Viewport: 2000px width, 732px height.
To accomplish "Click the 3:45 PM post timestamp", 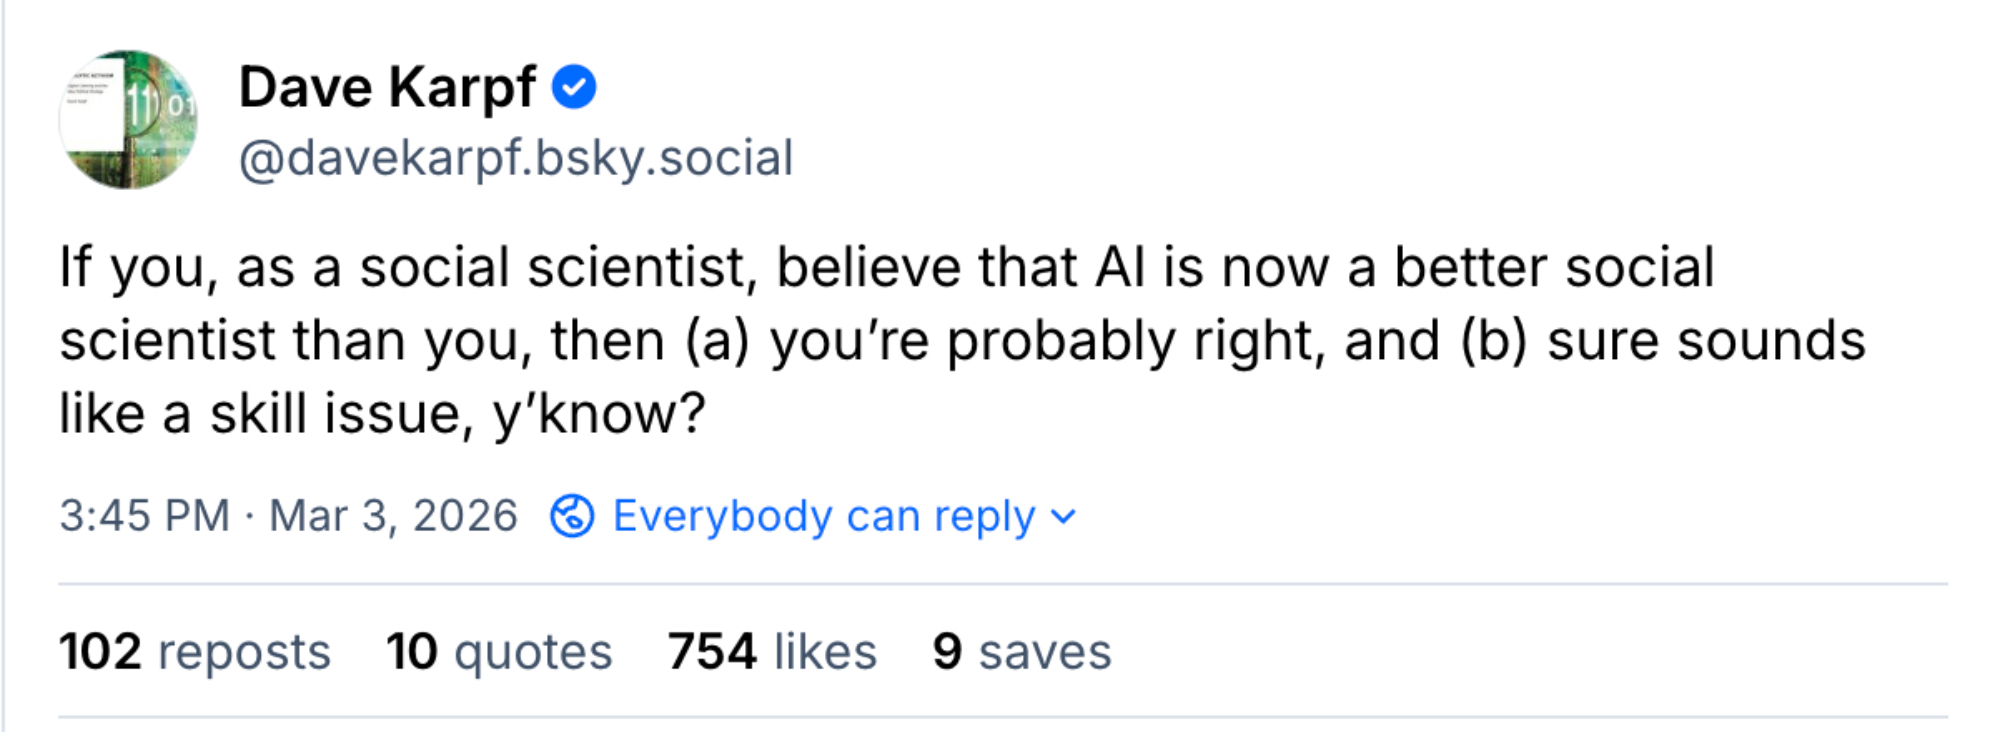I will (x=144, y=516).
